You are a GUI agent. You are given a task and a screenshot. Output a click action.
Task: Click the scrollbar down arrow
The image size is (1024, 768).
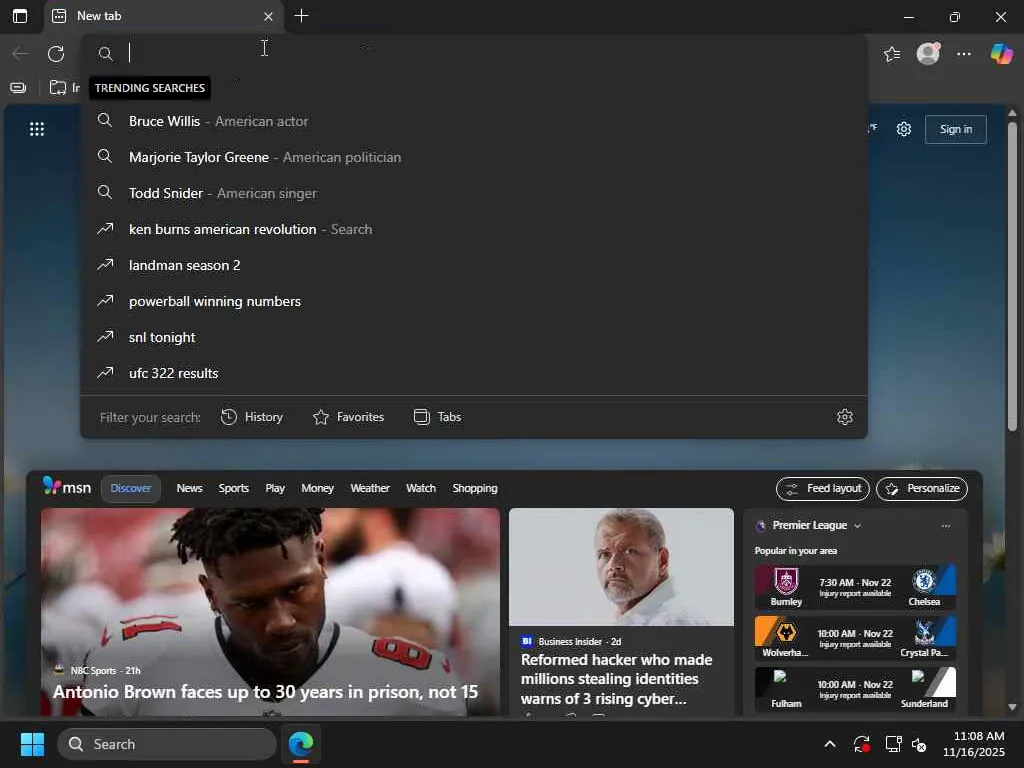click(1012, 707)
